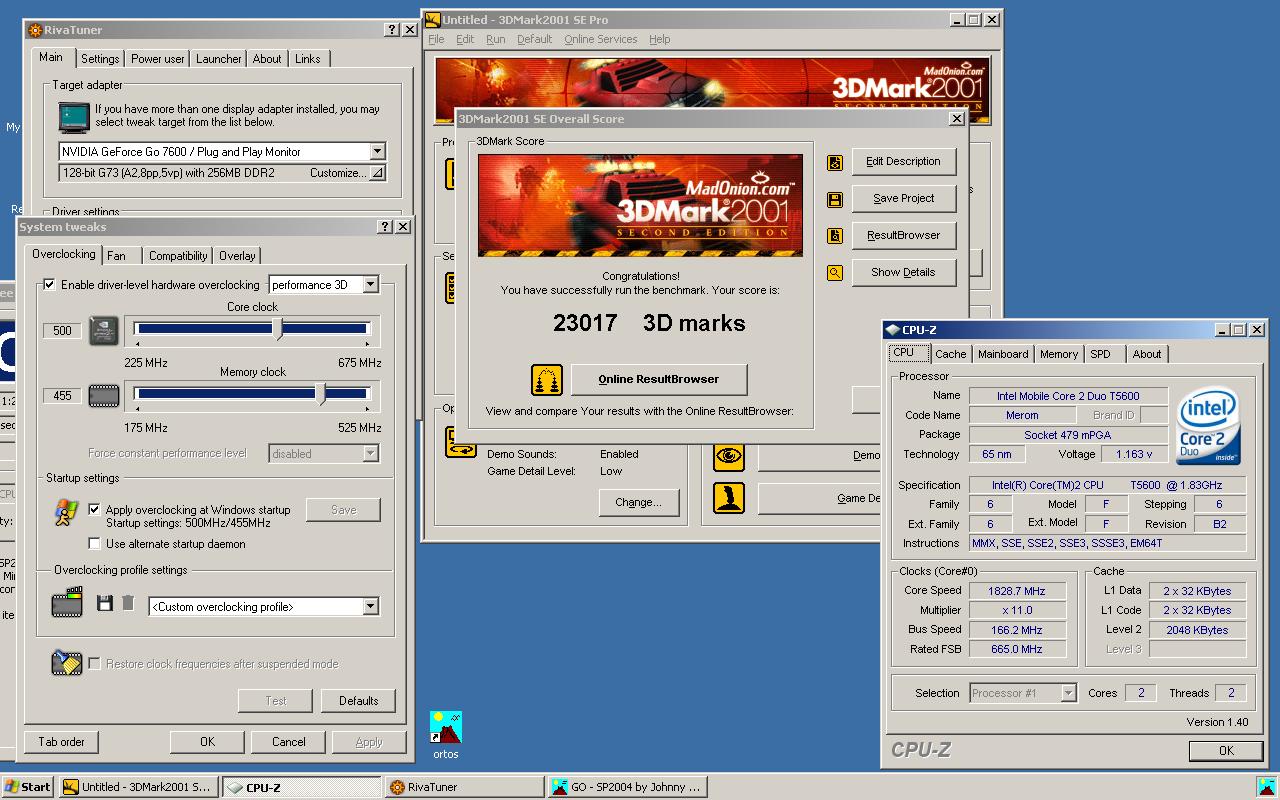Open the performance 3D dropdown
The image size is (1280, 800).
370,285
